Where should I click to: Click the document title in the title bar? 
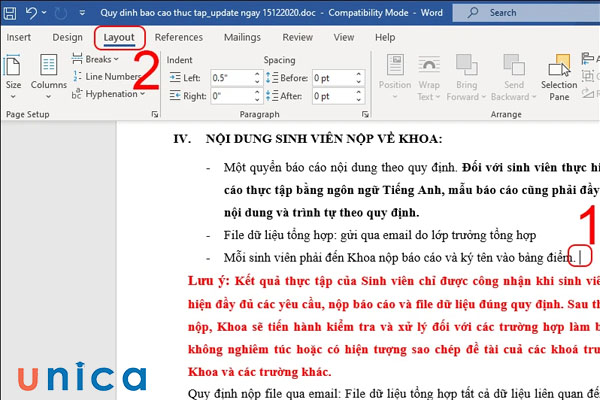(x=208, y=13)
